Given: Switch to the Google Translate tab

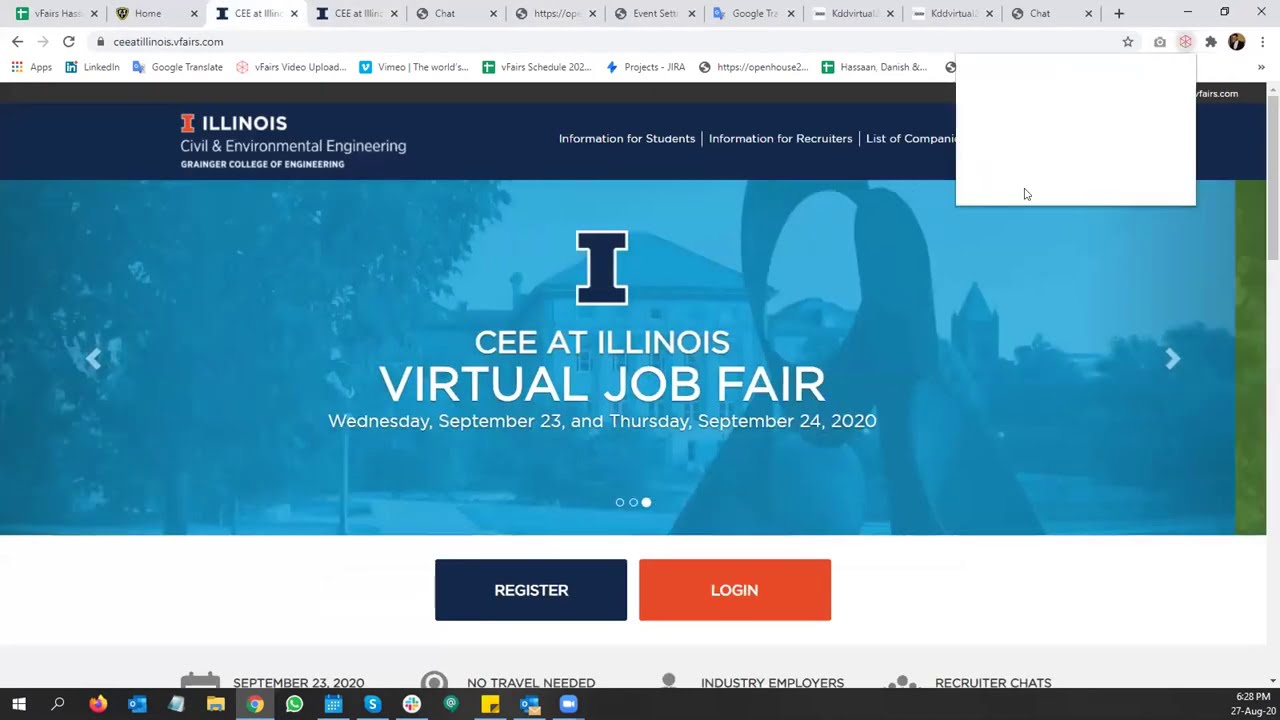Looking at the screenshot, I should coord(752,13).
